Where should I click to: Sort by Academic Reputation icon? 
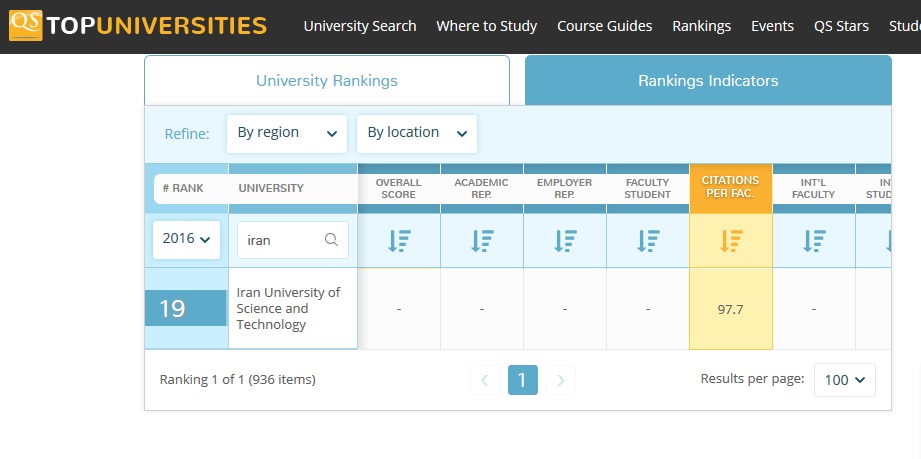481,240
